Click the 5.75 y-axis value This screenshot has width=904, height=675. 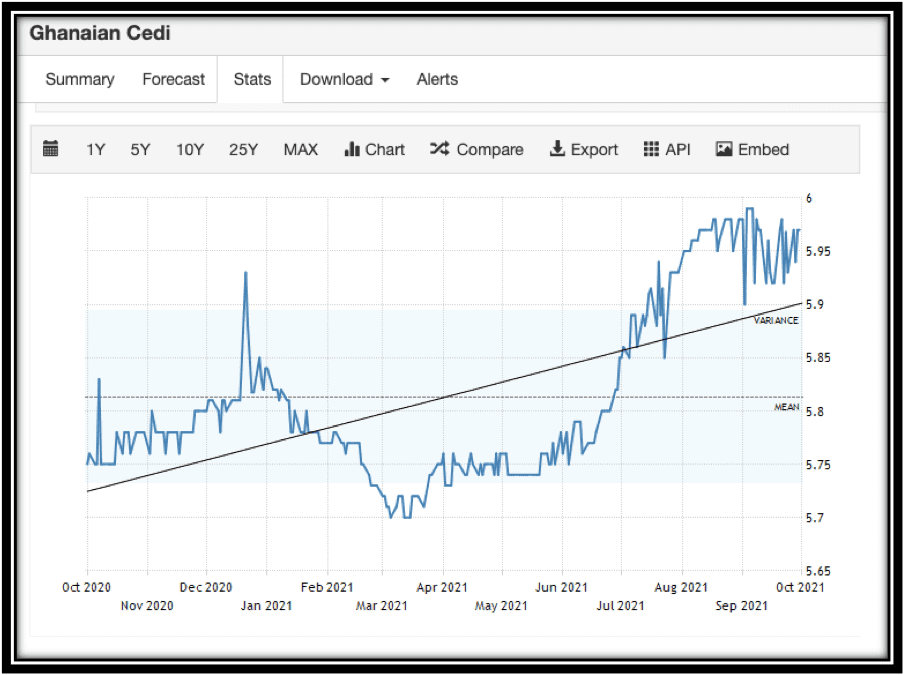(818, 465)
